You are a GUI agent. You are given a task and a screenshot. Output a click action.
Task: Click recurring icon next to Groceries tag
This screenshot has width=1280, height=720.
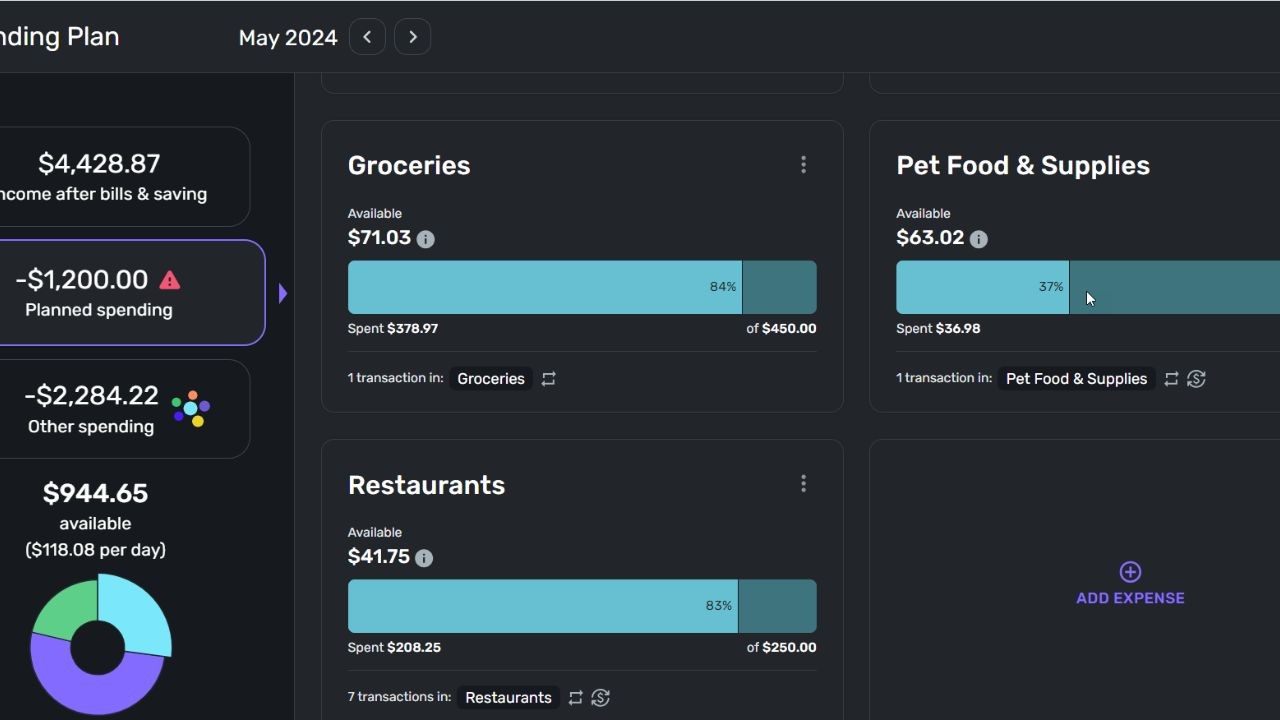[x=549, y=379]
